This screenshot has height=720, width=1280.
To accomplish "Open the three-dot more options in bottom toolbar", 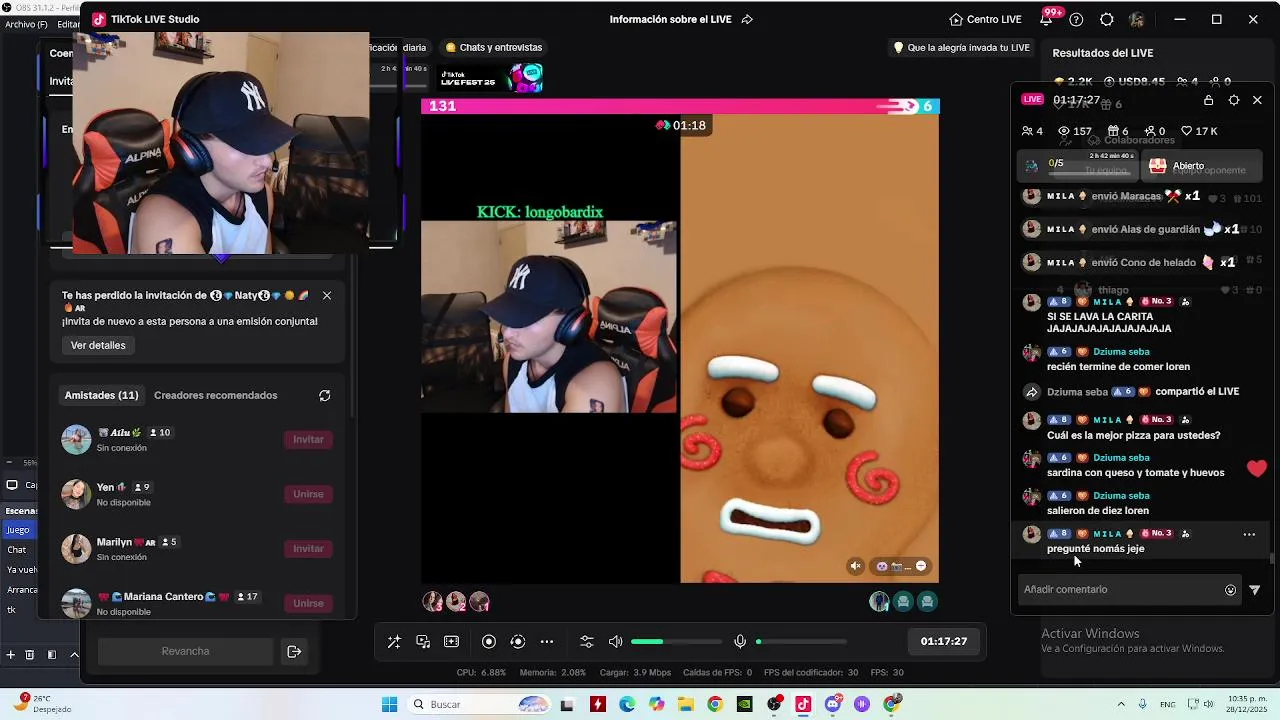I will click(x=546, y=642).
